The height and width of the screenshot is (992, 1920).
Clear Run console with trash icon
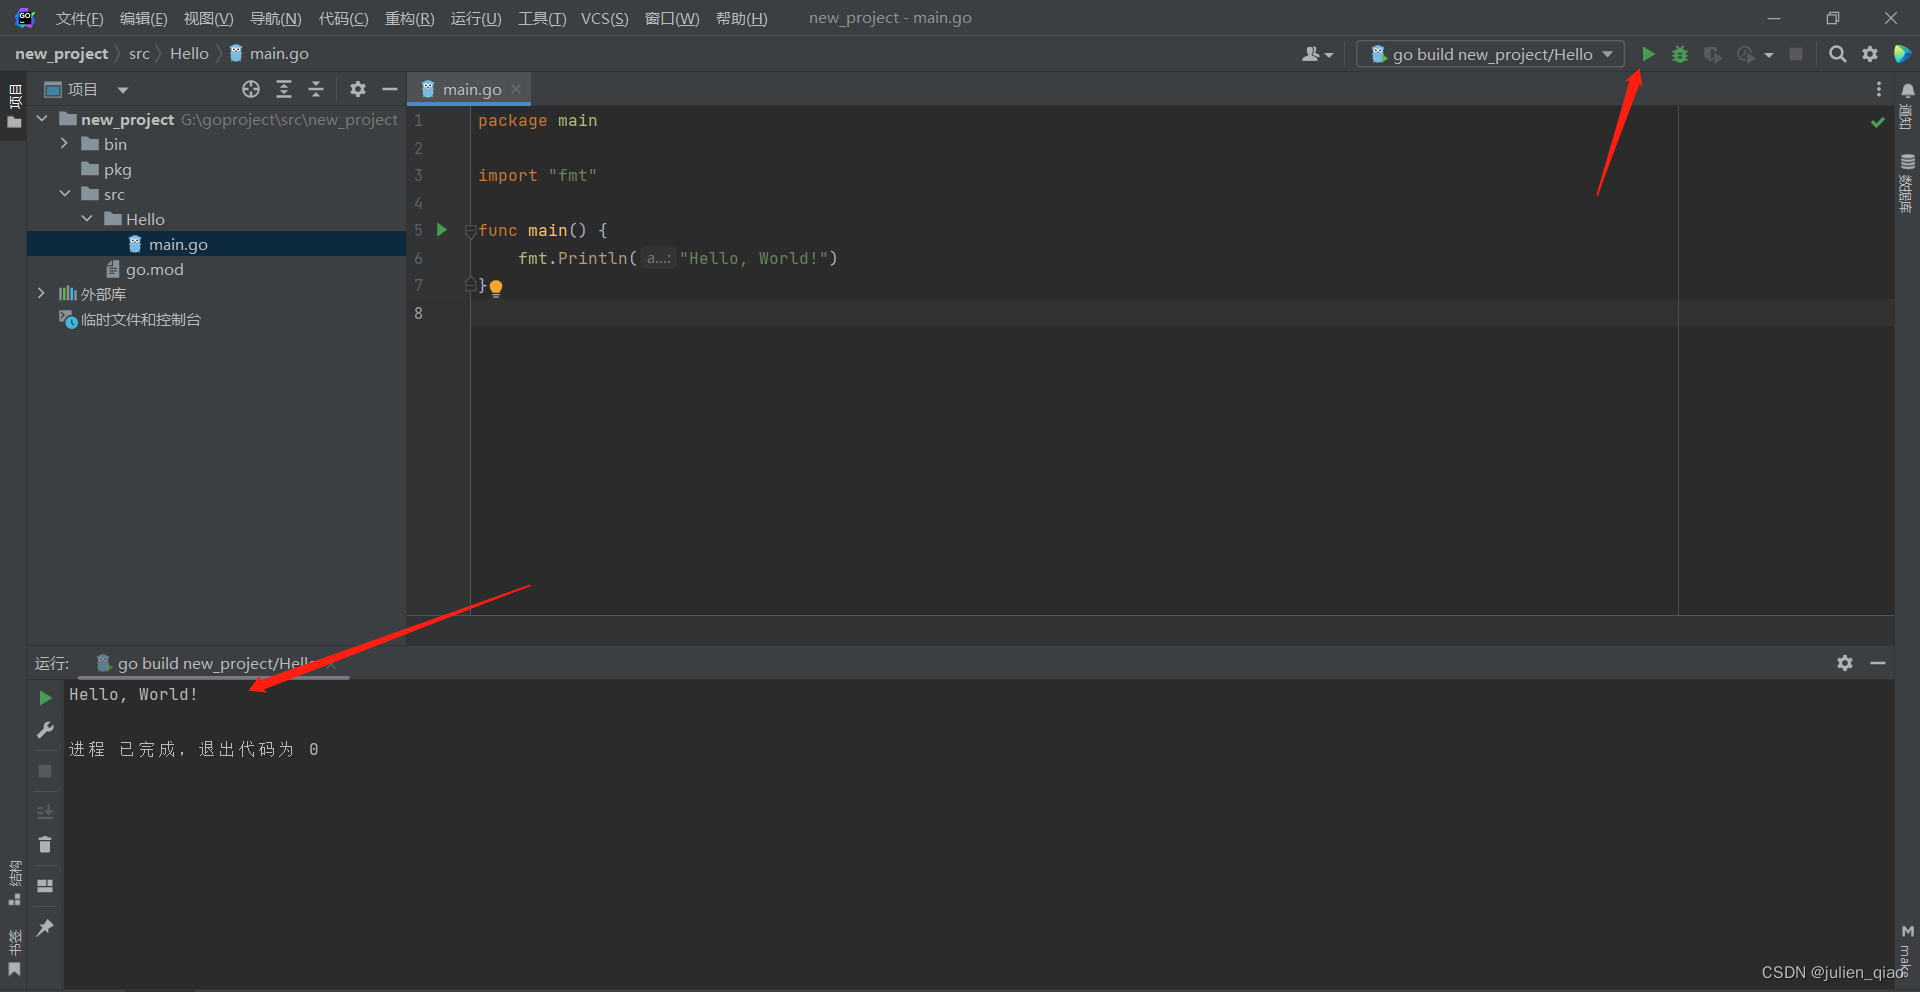[x=45, y=845]
